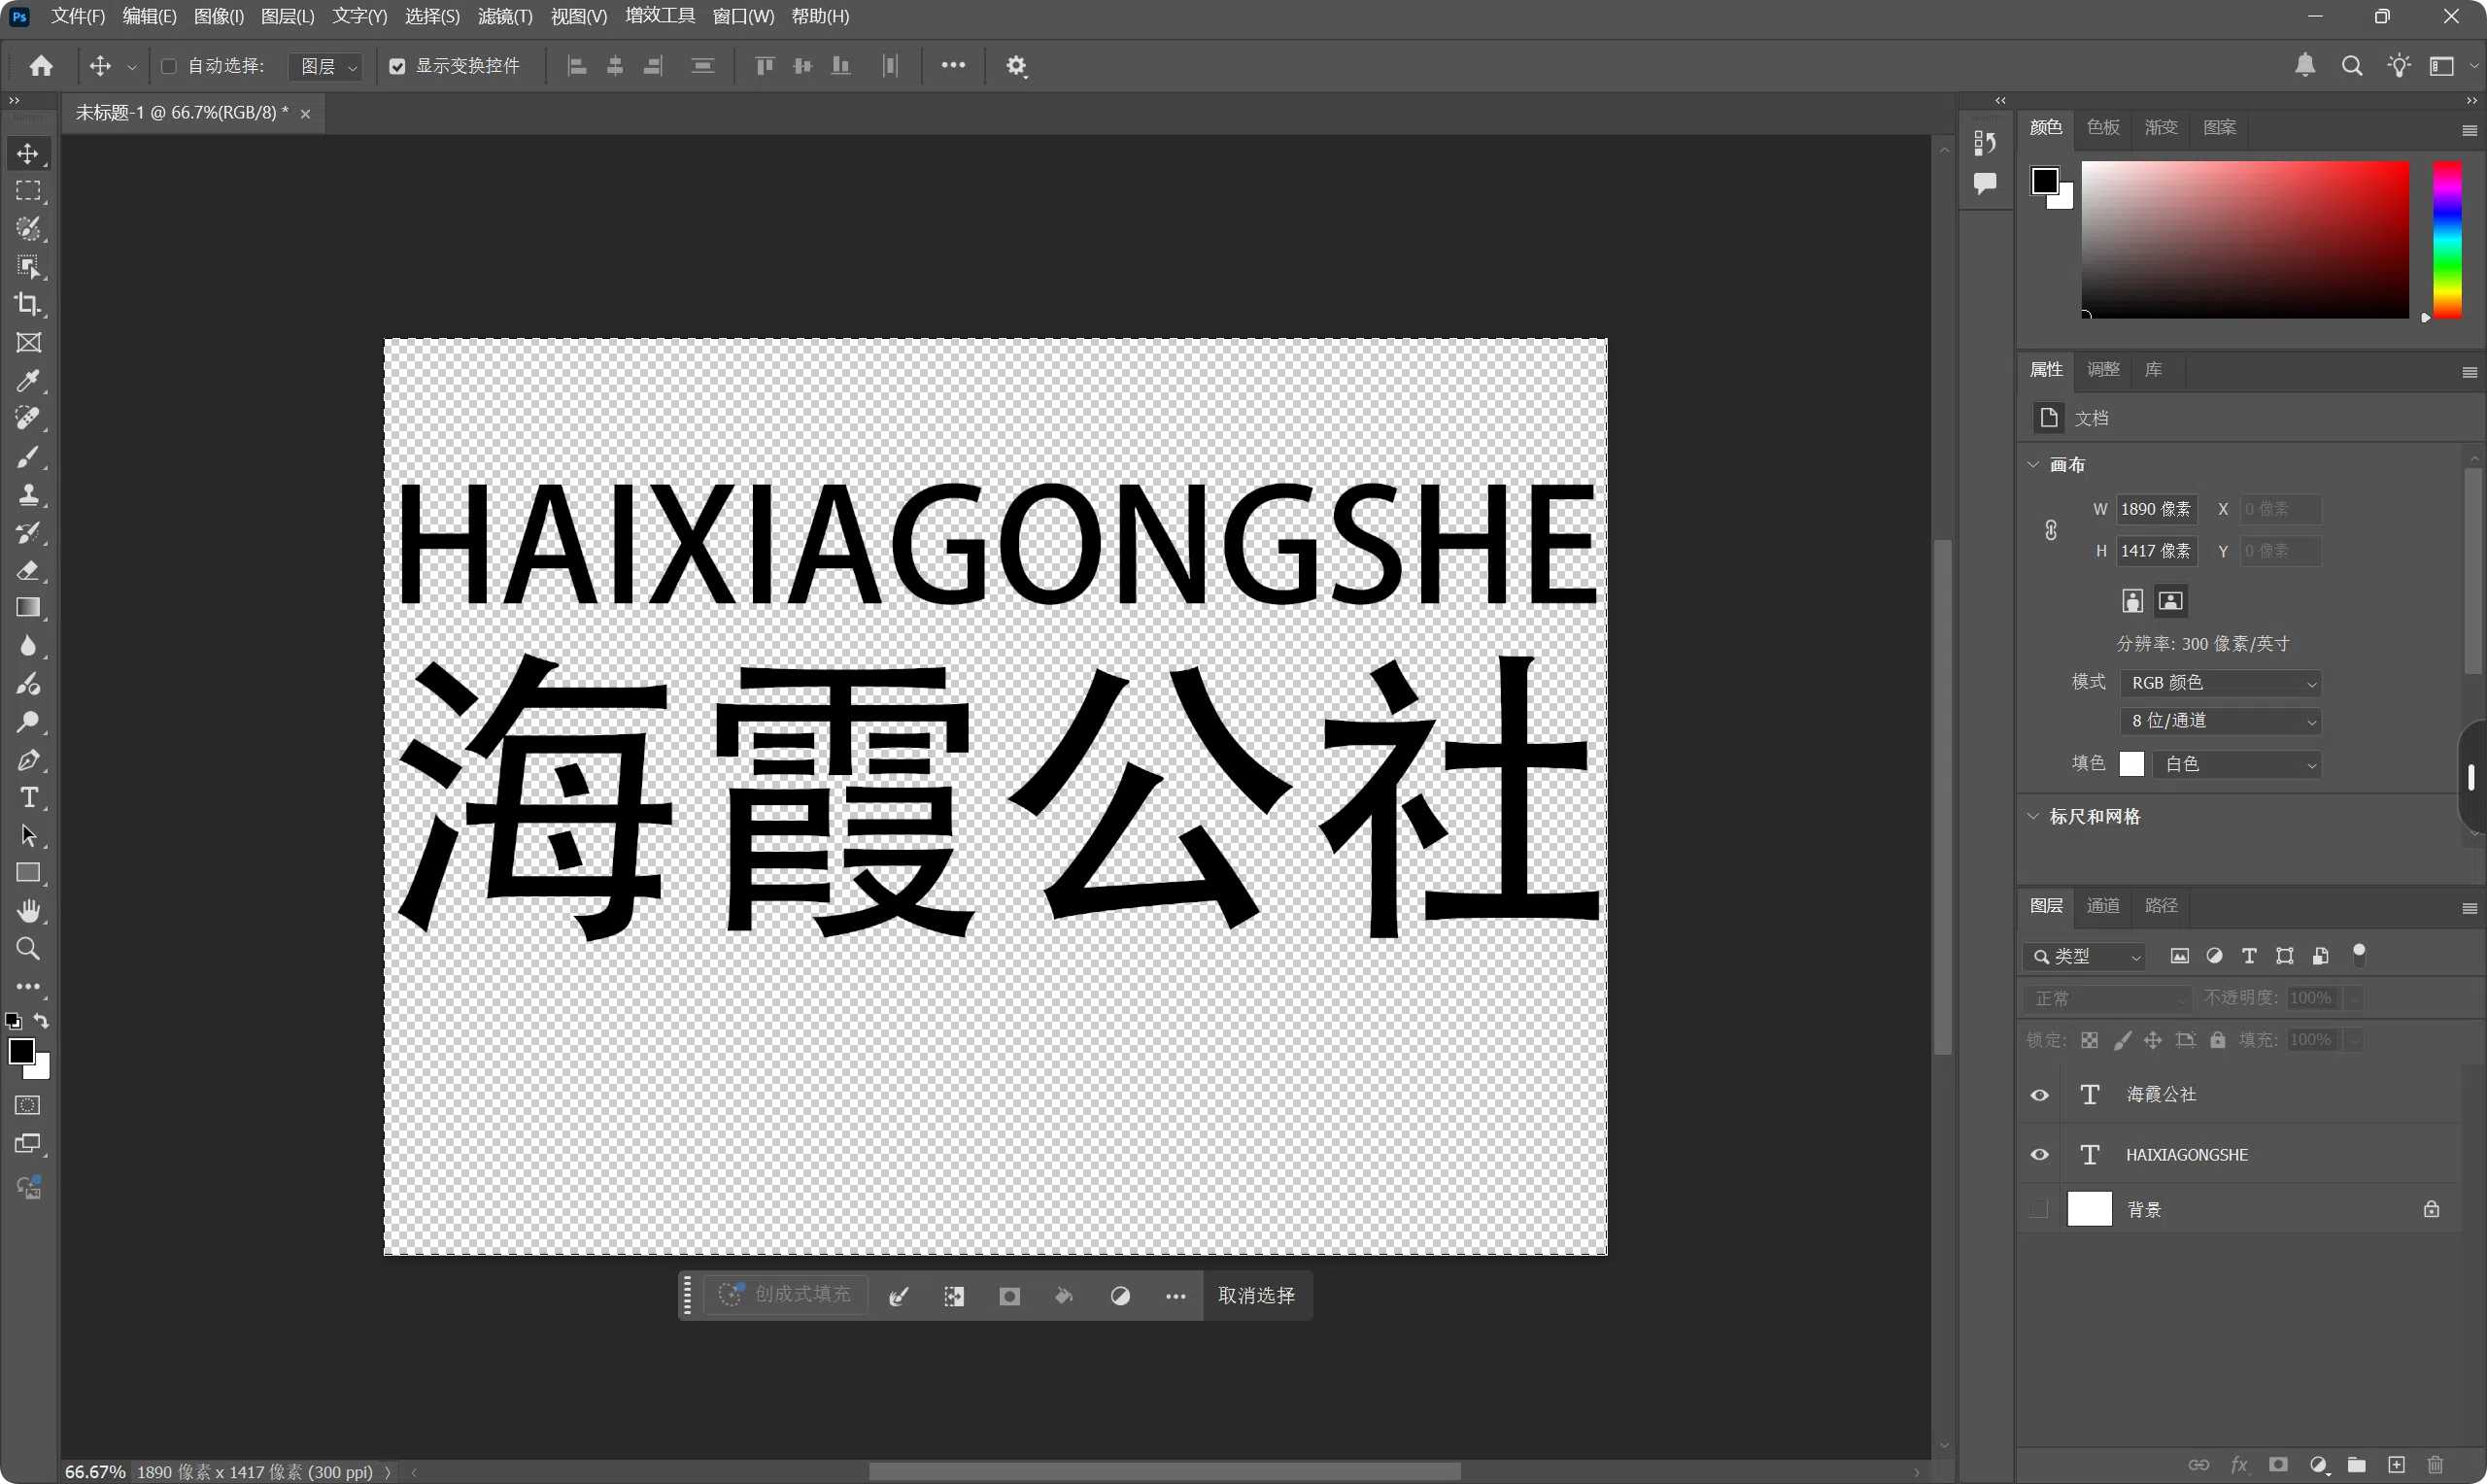Close the 未标题-1 document tab

(305, 114)
